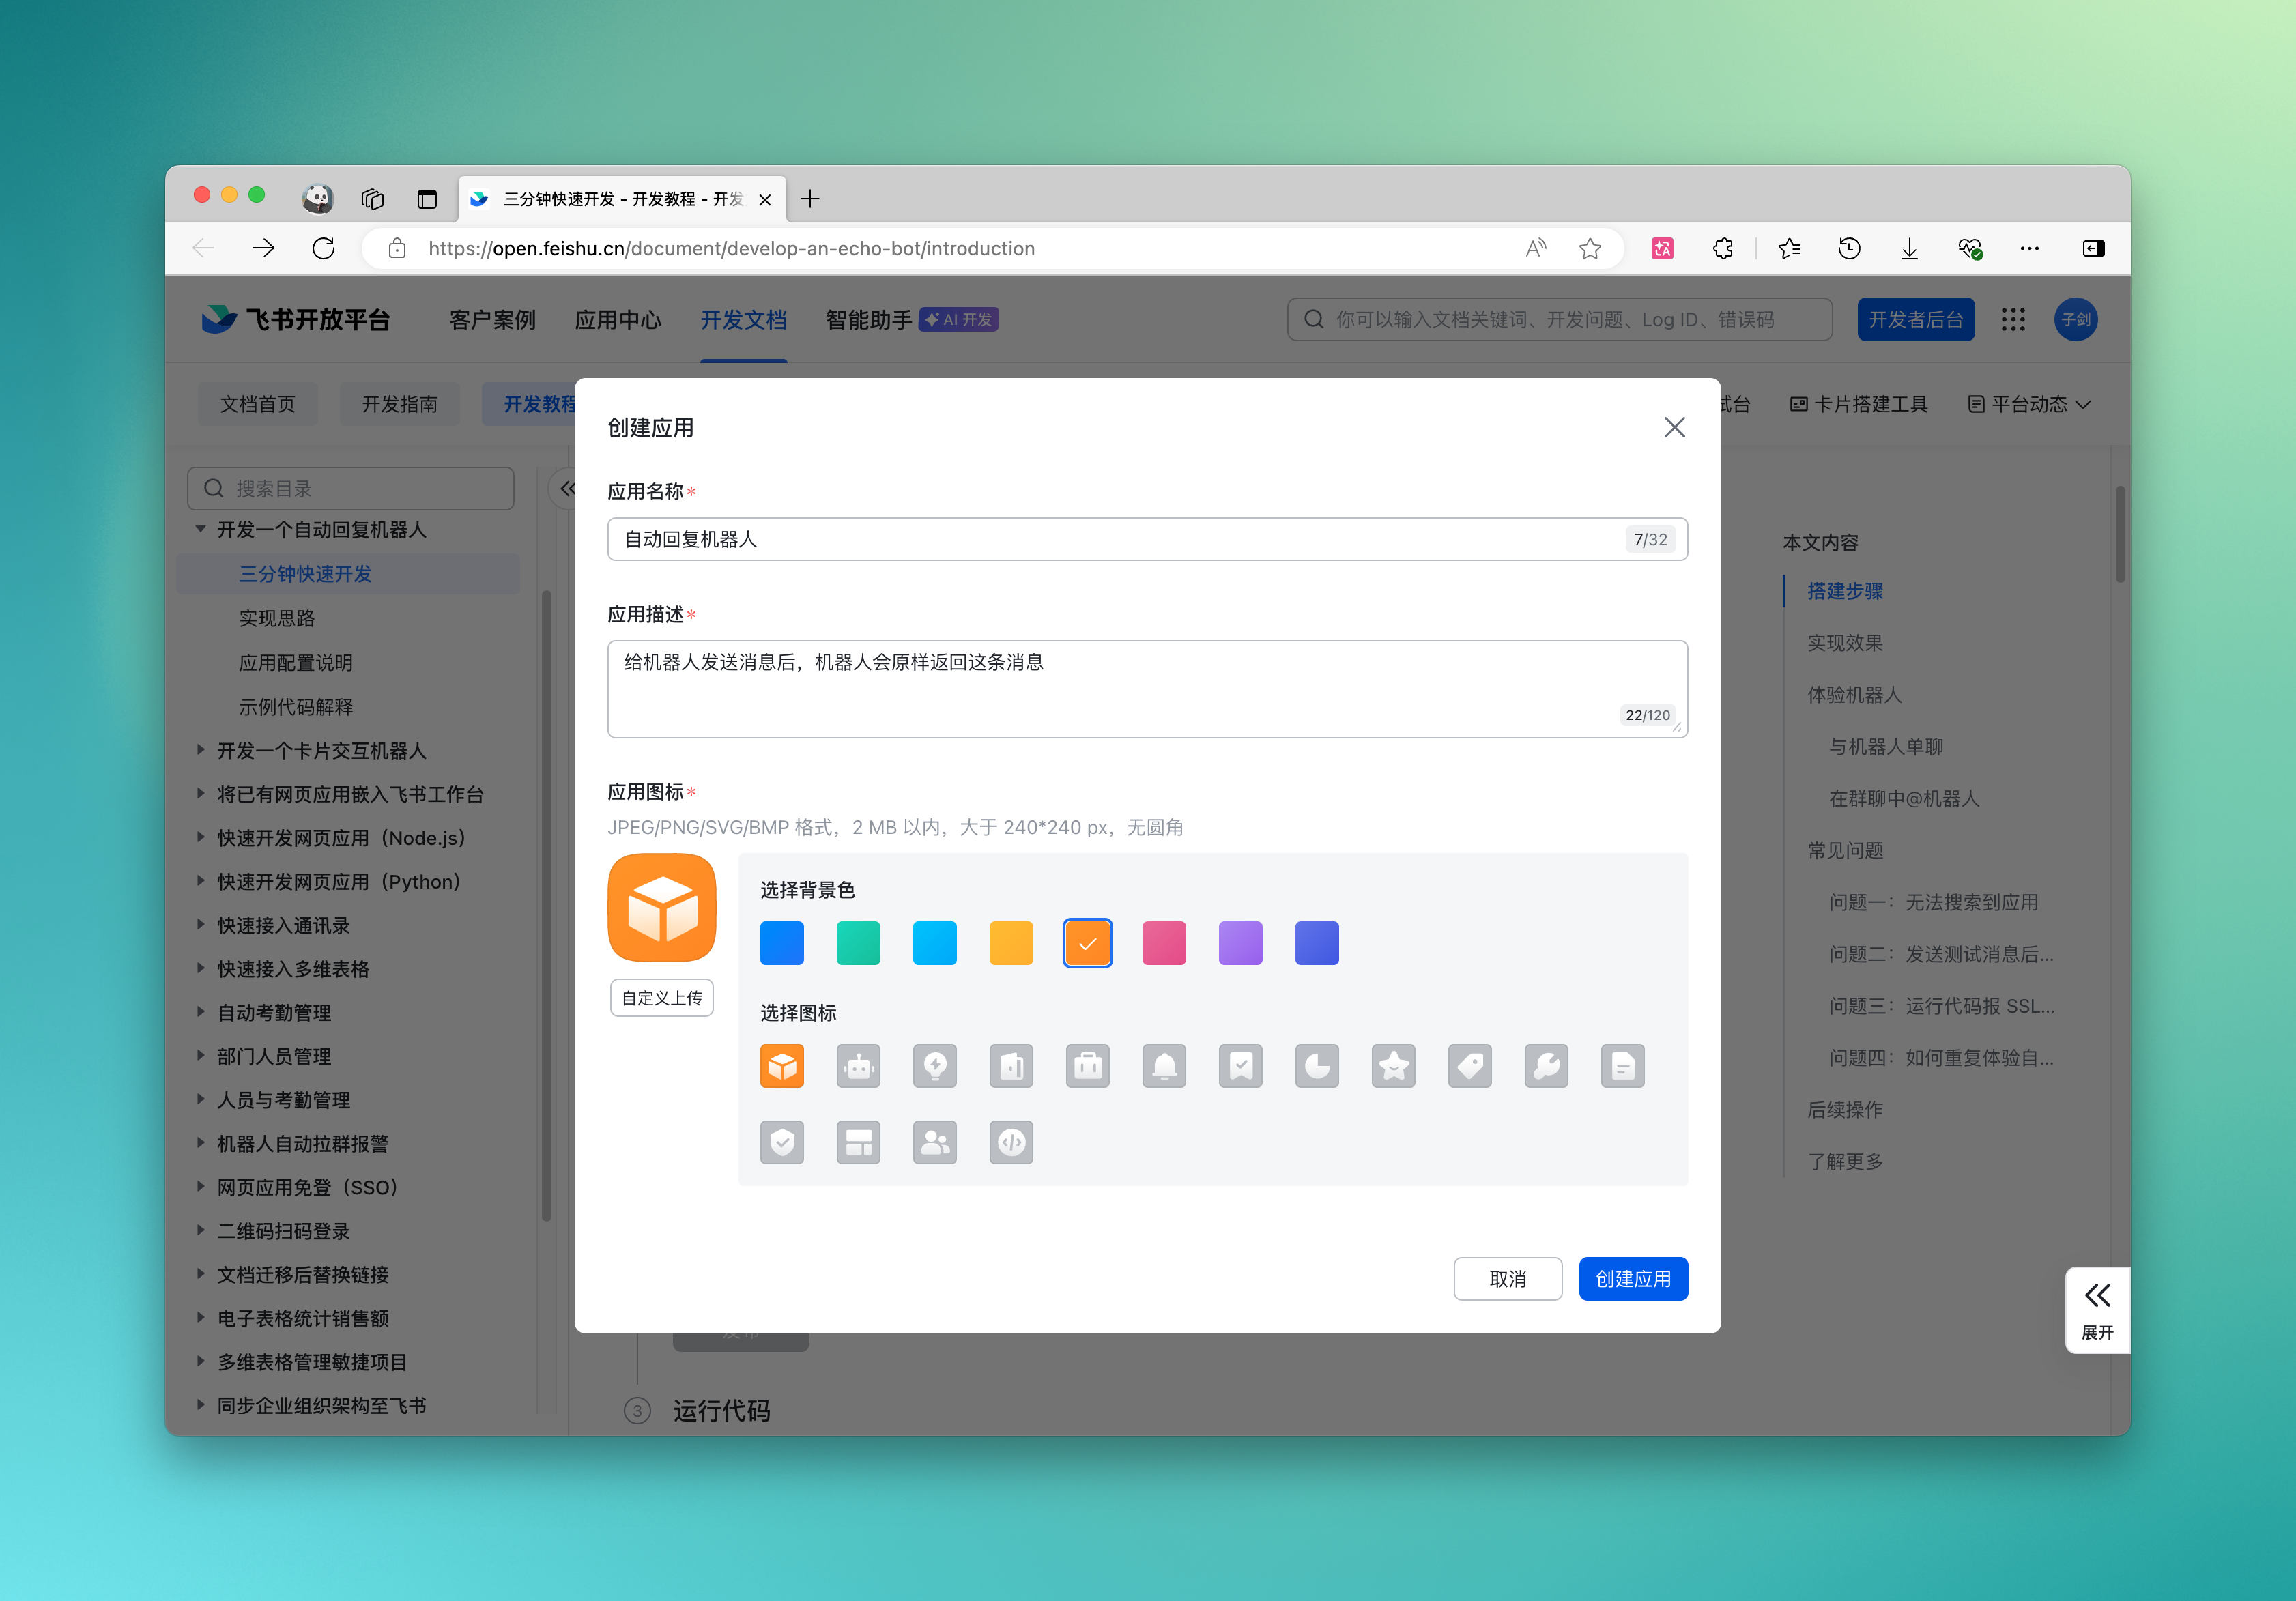
Task: Select the wrench tool app icon
Action: [1546, 1066]
